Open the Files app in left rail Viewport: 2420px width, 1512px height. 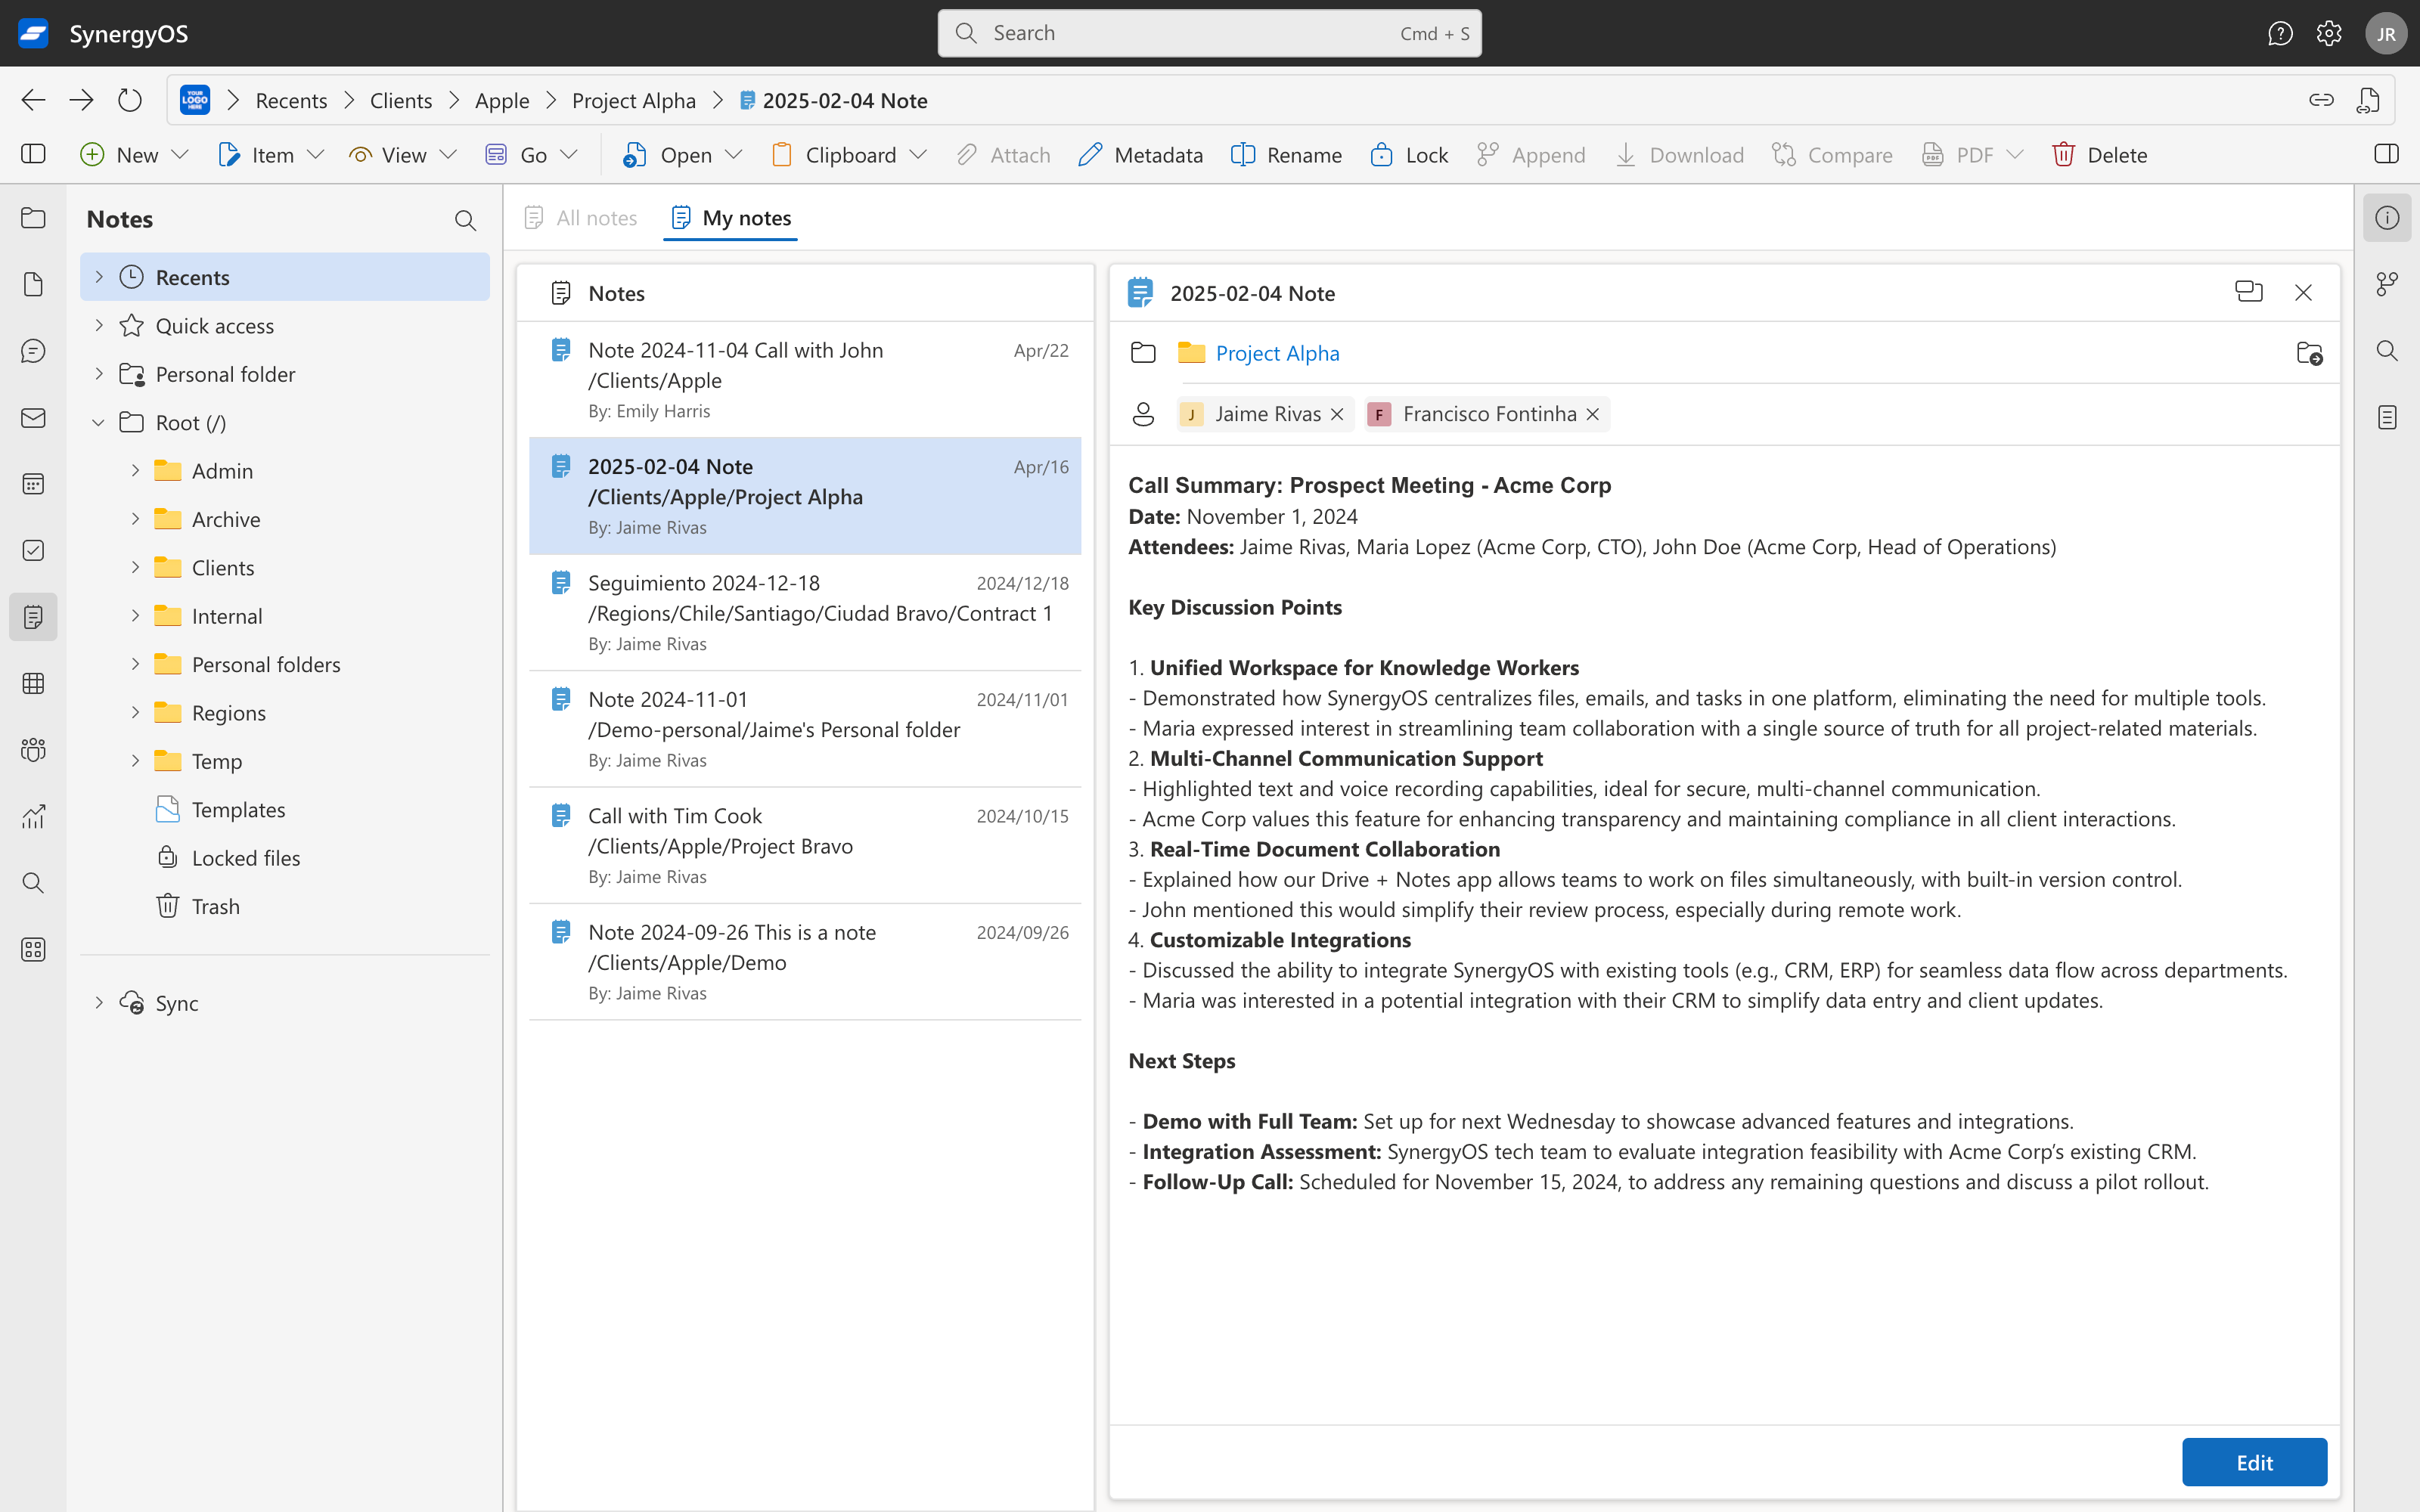coord(33,218)
